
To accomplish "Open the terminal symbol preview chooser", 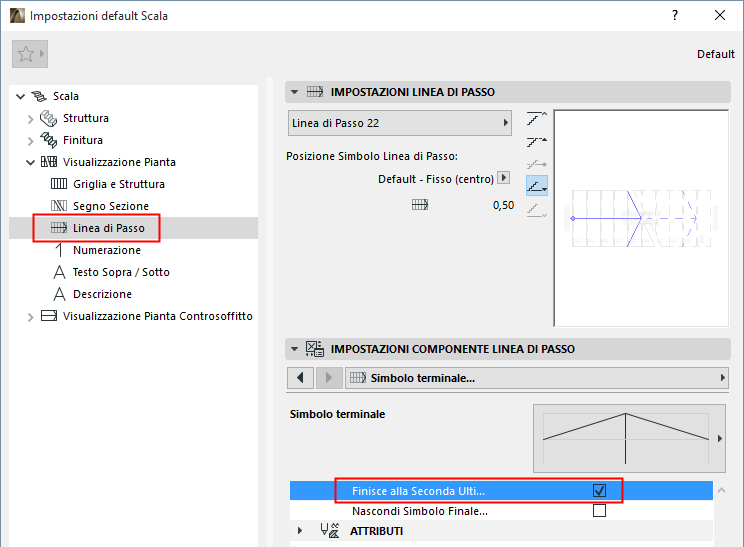I will [629, 438].
